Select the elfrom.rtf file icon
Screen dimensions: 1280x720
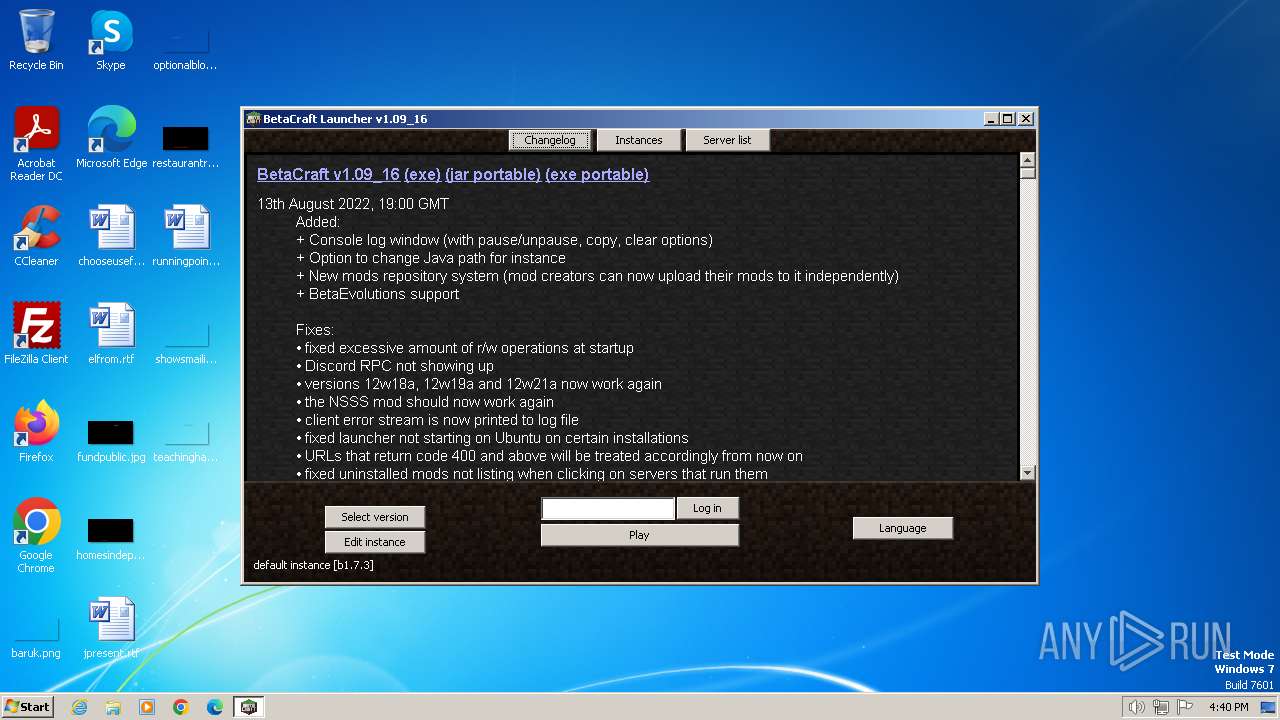pos(111,334)
